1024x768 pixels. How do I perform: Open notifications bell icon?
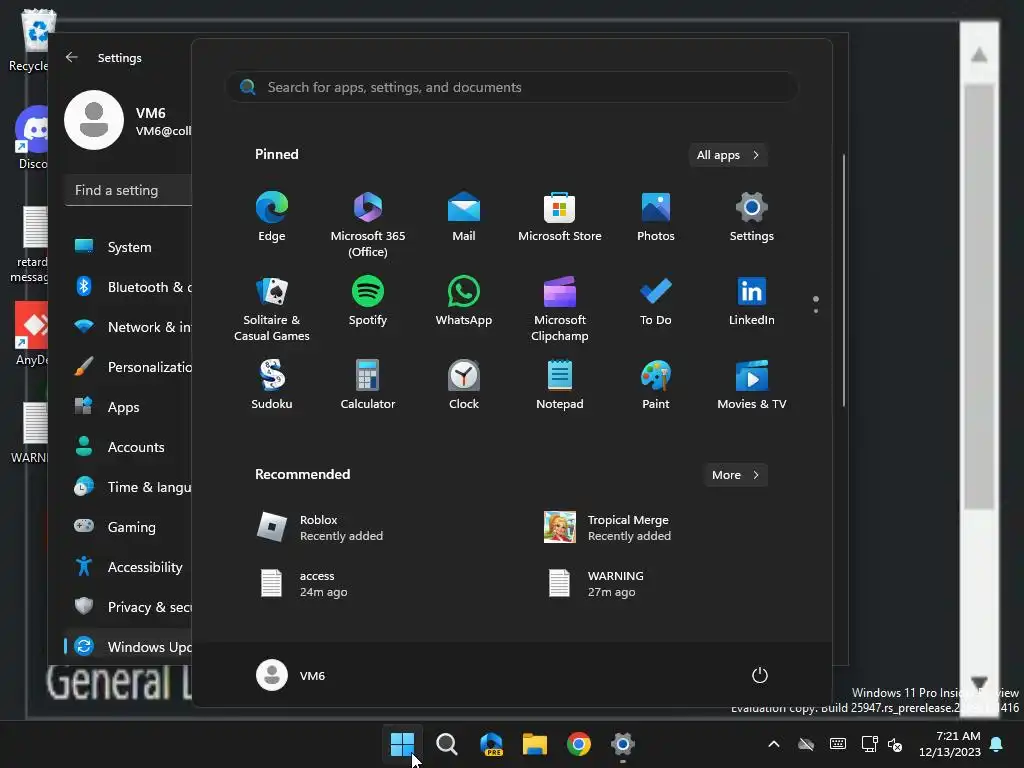point(997,744)
